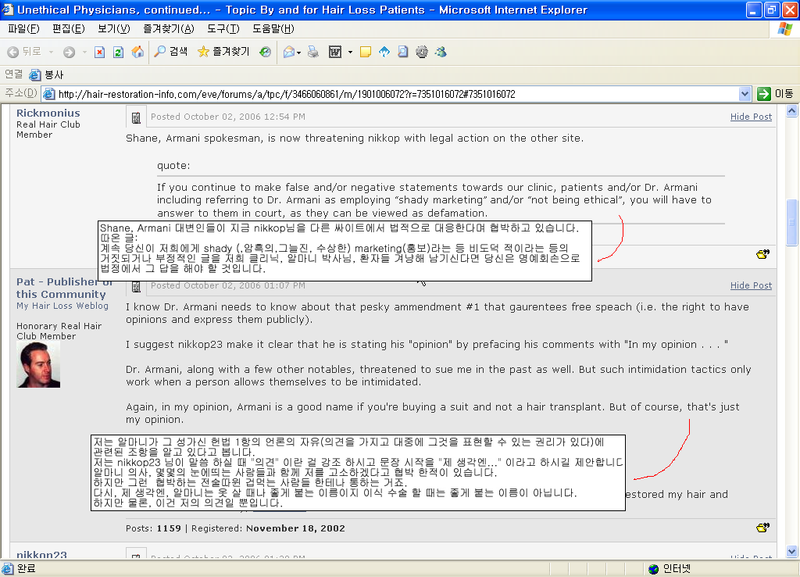Open the 검색 search toolbar button
The width and height of the screenshot is (800, 577).
[171, 52]
